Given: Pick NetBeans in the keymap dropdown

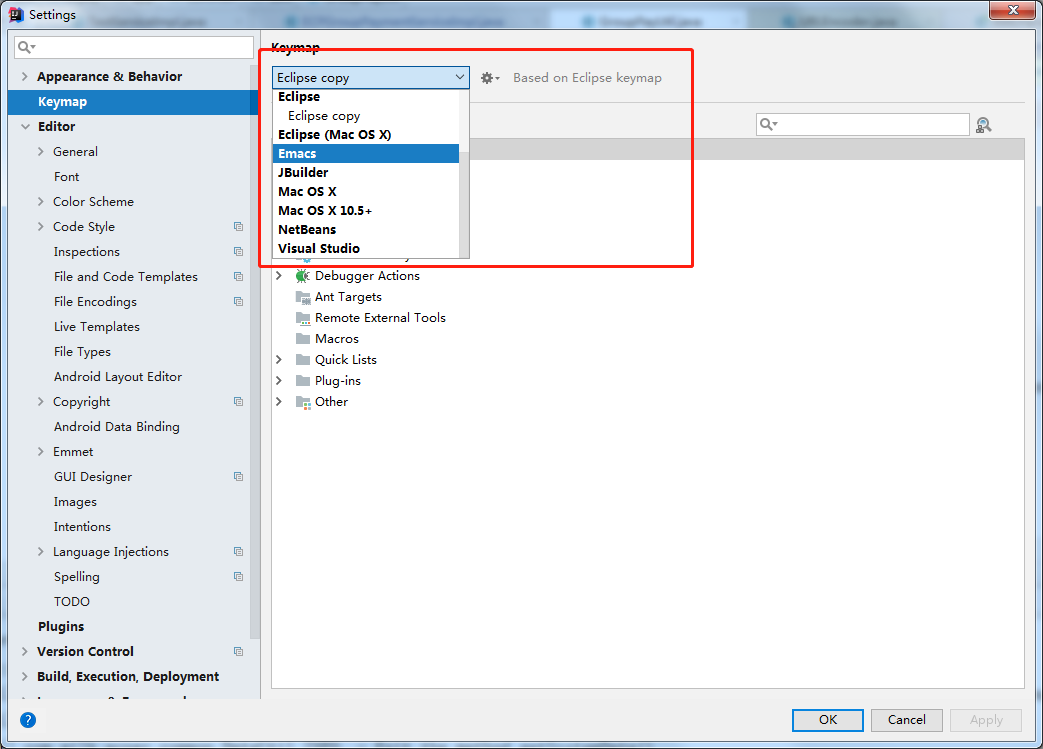Looking at the screenshot, I should coord(307,230).
